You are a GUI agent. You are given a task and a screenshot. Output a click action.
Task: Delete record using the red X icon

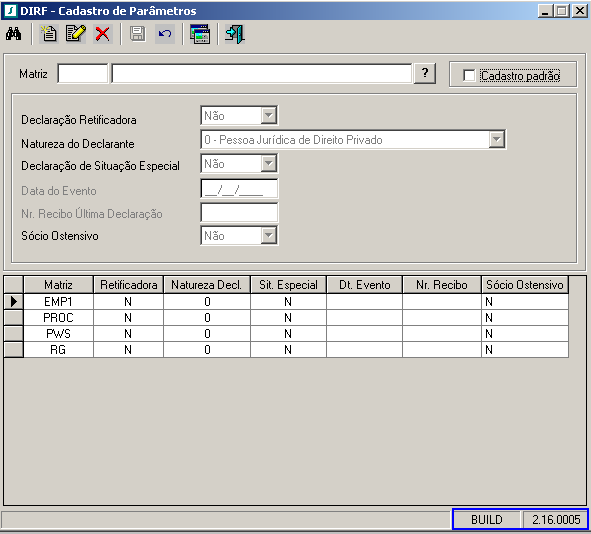(x=103, y=34)
